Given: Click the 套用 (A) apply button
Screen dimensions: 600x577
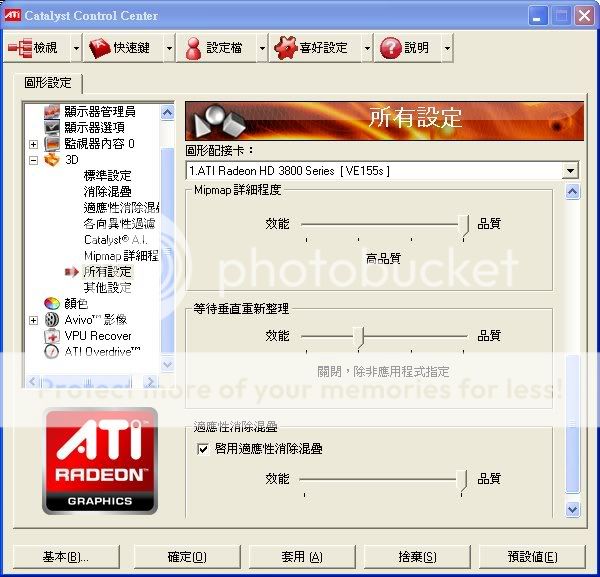Looking at the screenshot, I should pos(301,557).
